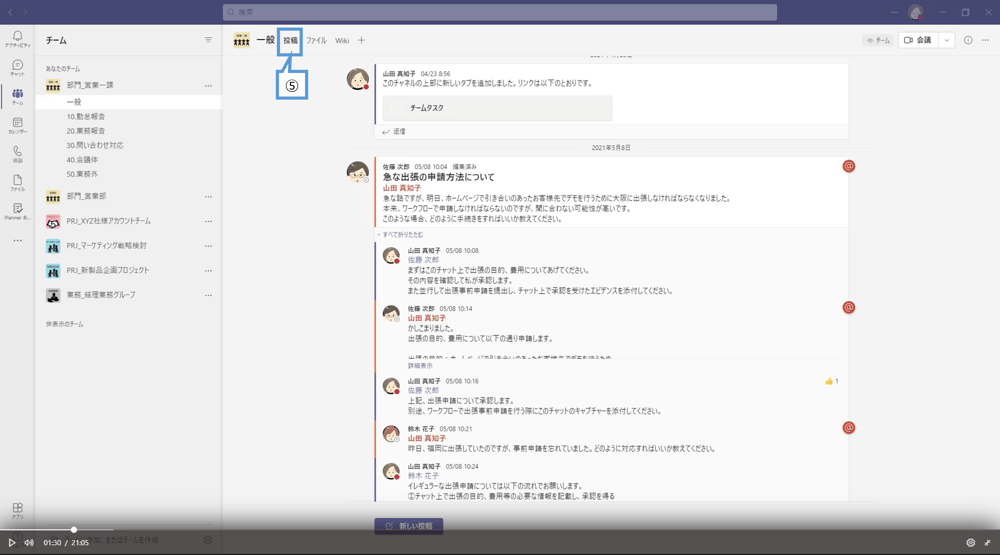Open title bar settings ellipsis

(894, 12)
